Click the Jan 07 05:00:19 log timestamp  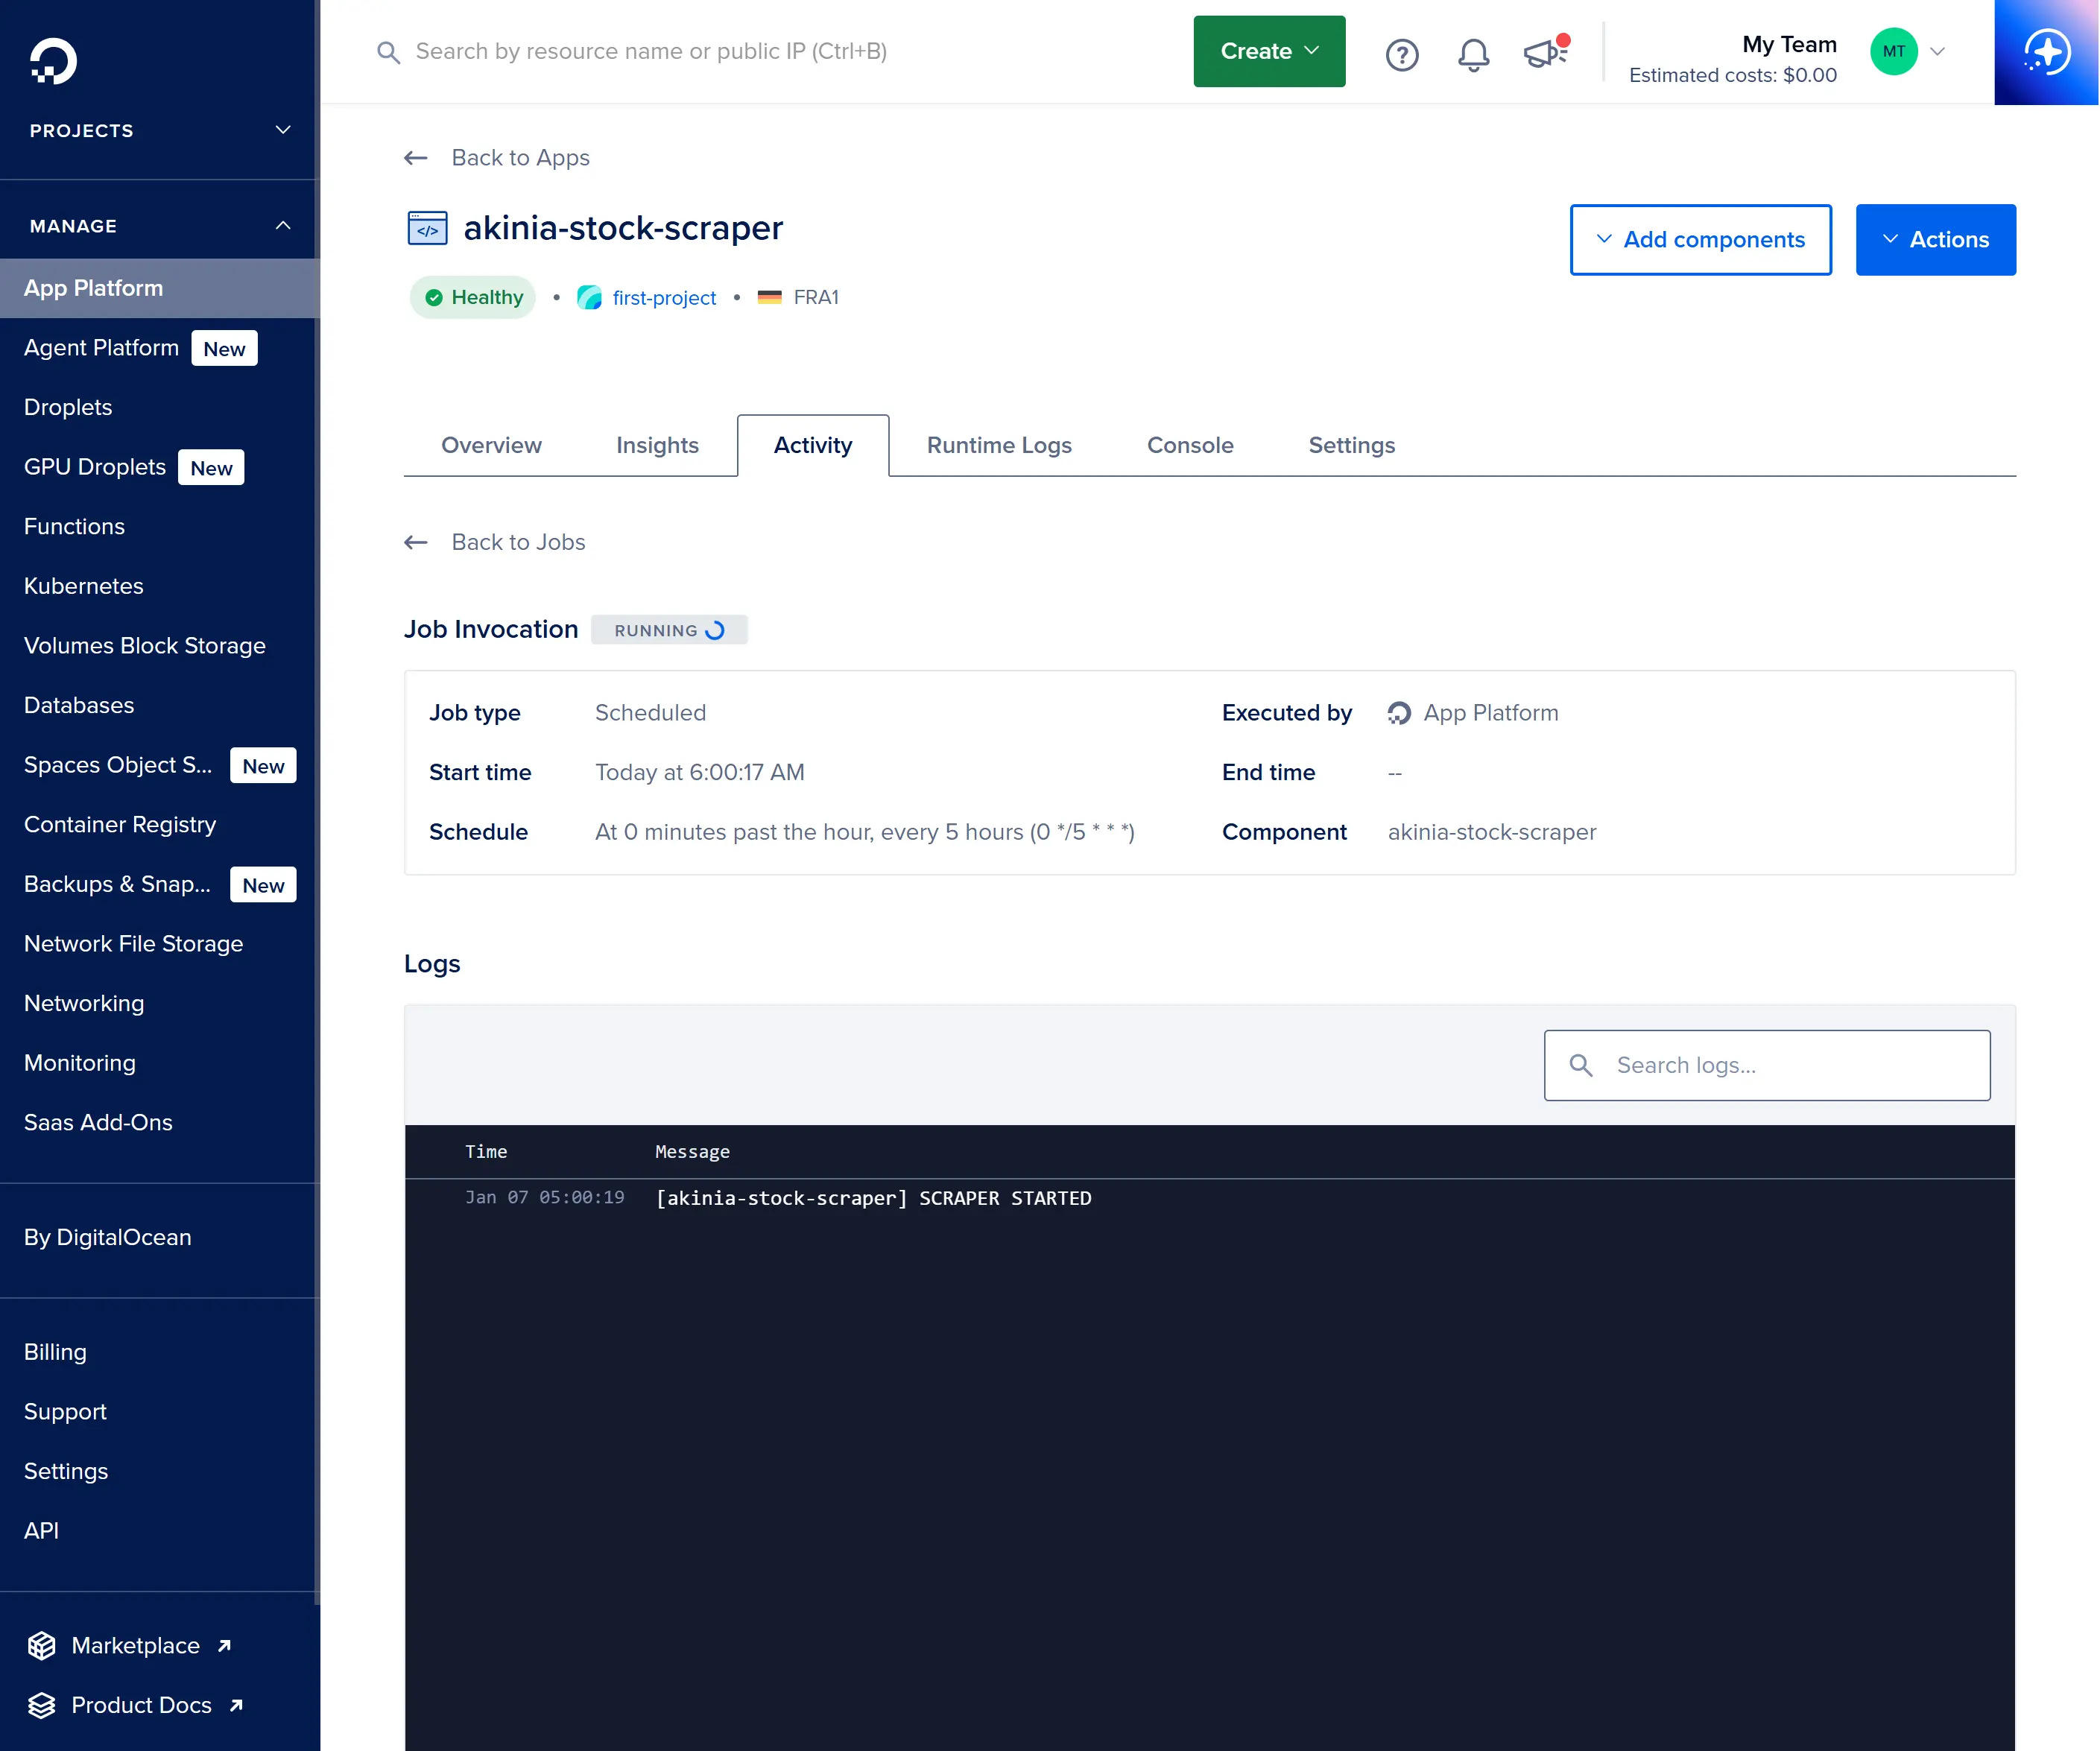(x=544, y=1198)
